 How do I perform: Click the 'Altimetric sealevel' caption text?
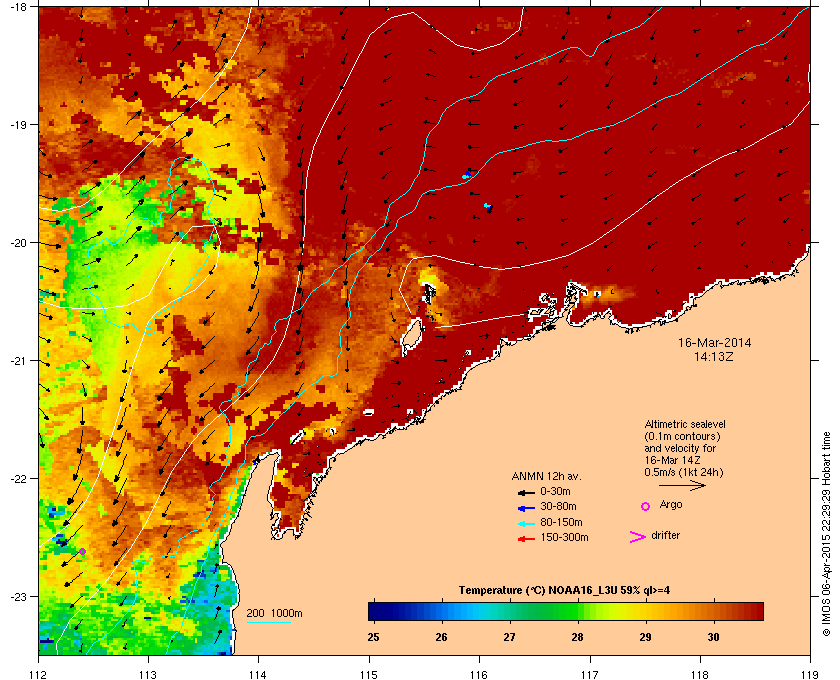pos(685,424)
